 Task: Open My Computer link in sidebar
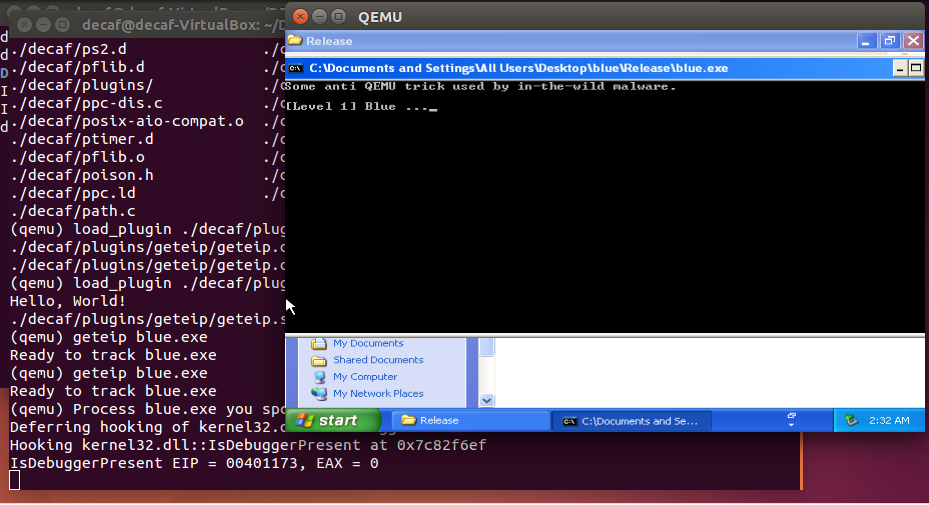(x=365, y=376)
